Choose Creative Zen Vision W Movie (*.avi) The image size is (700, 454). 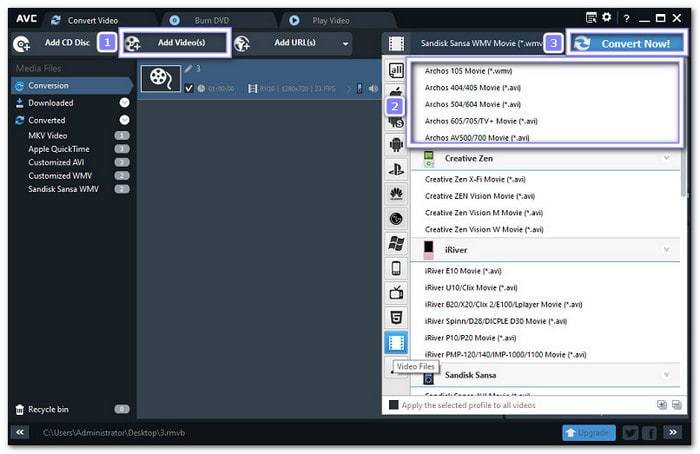(x=484, y=230)
